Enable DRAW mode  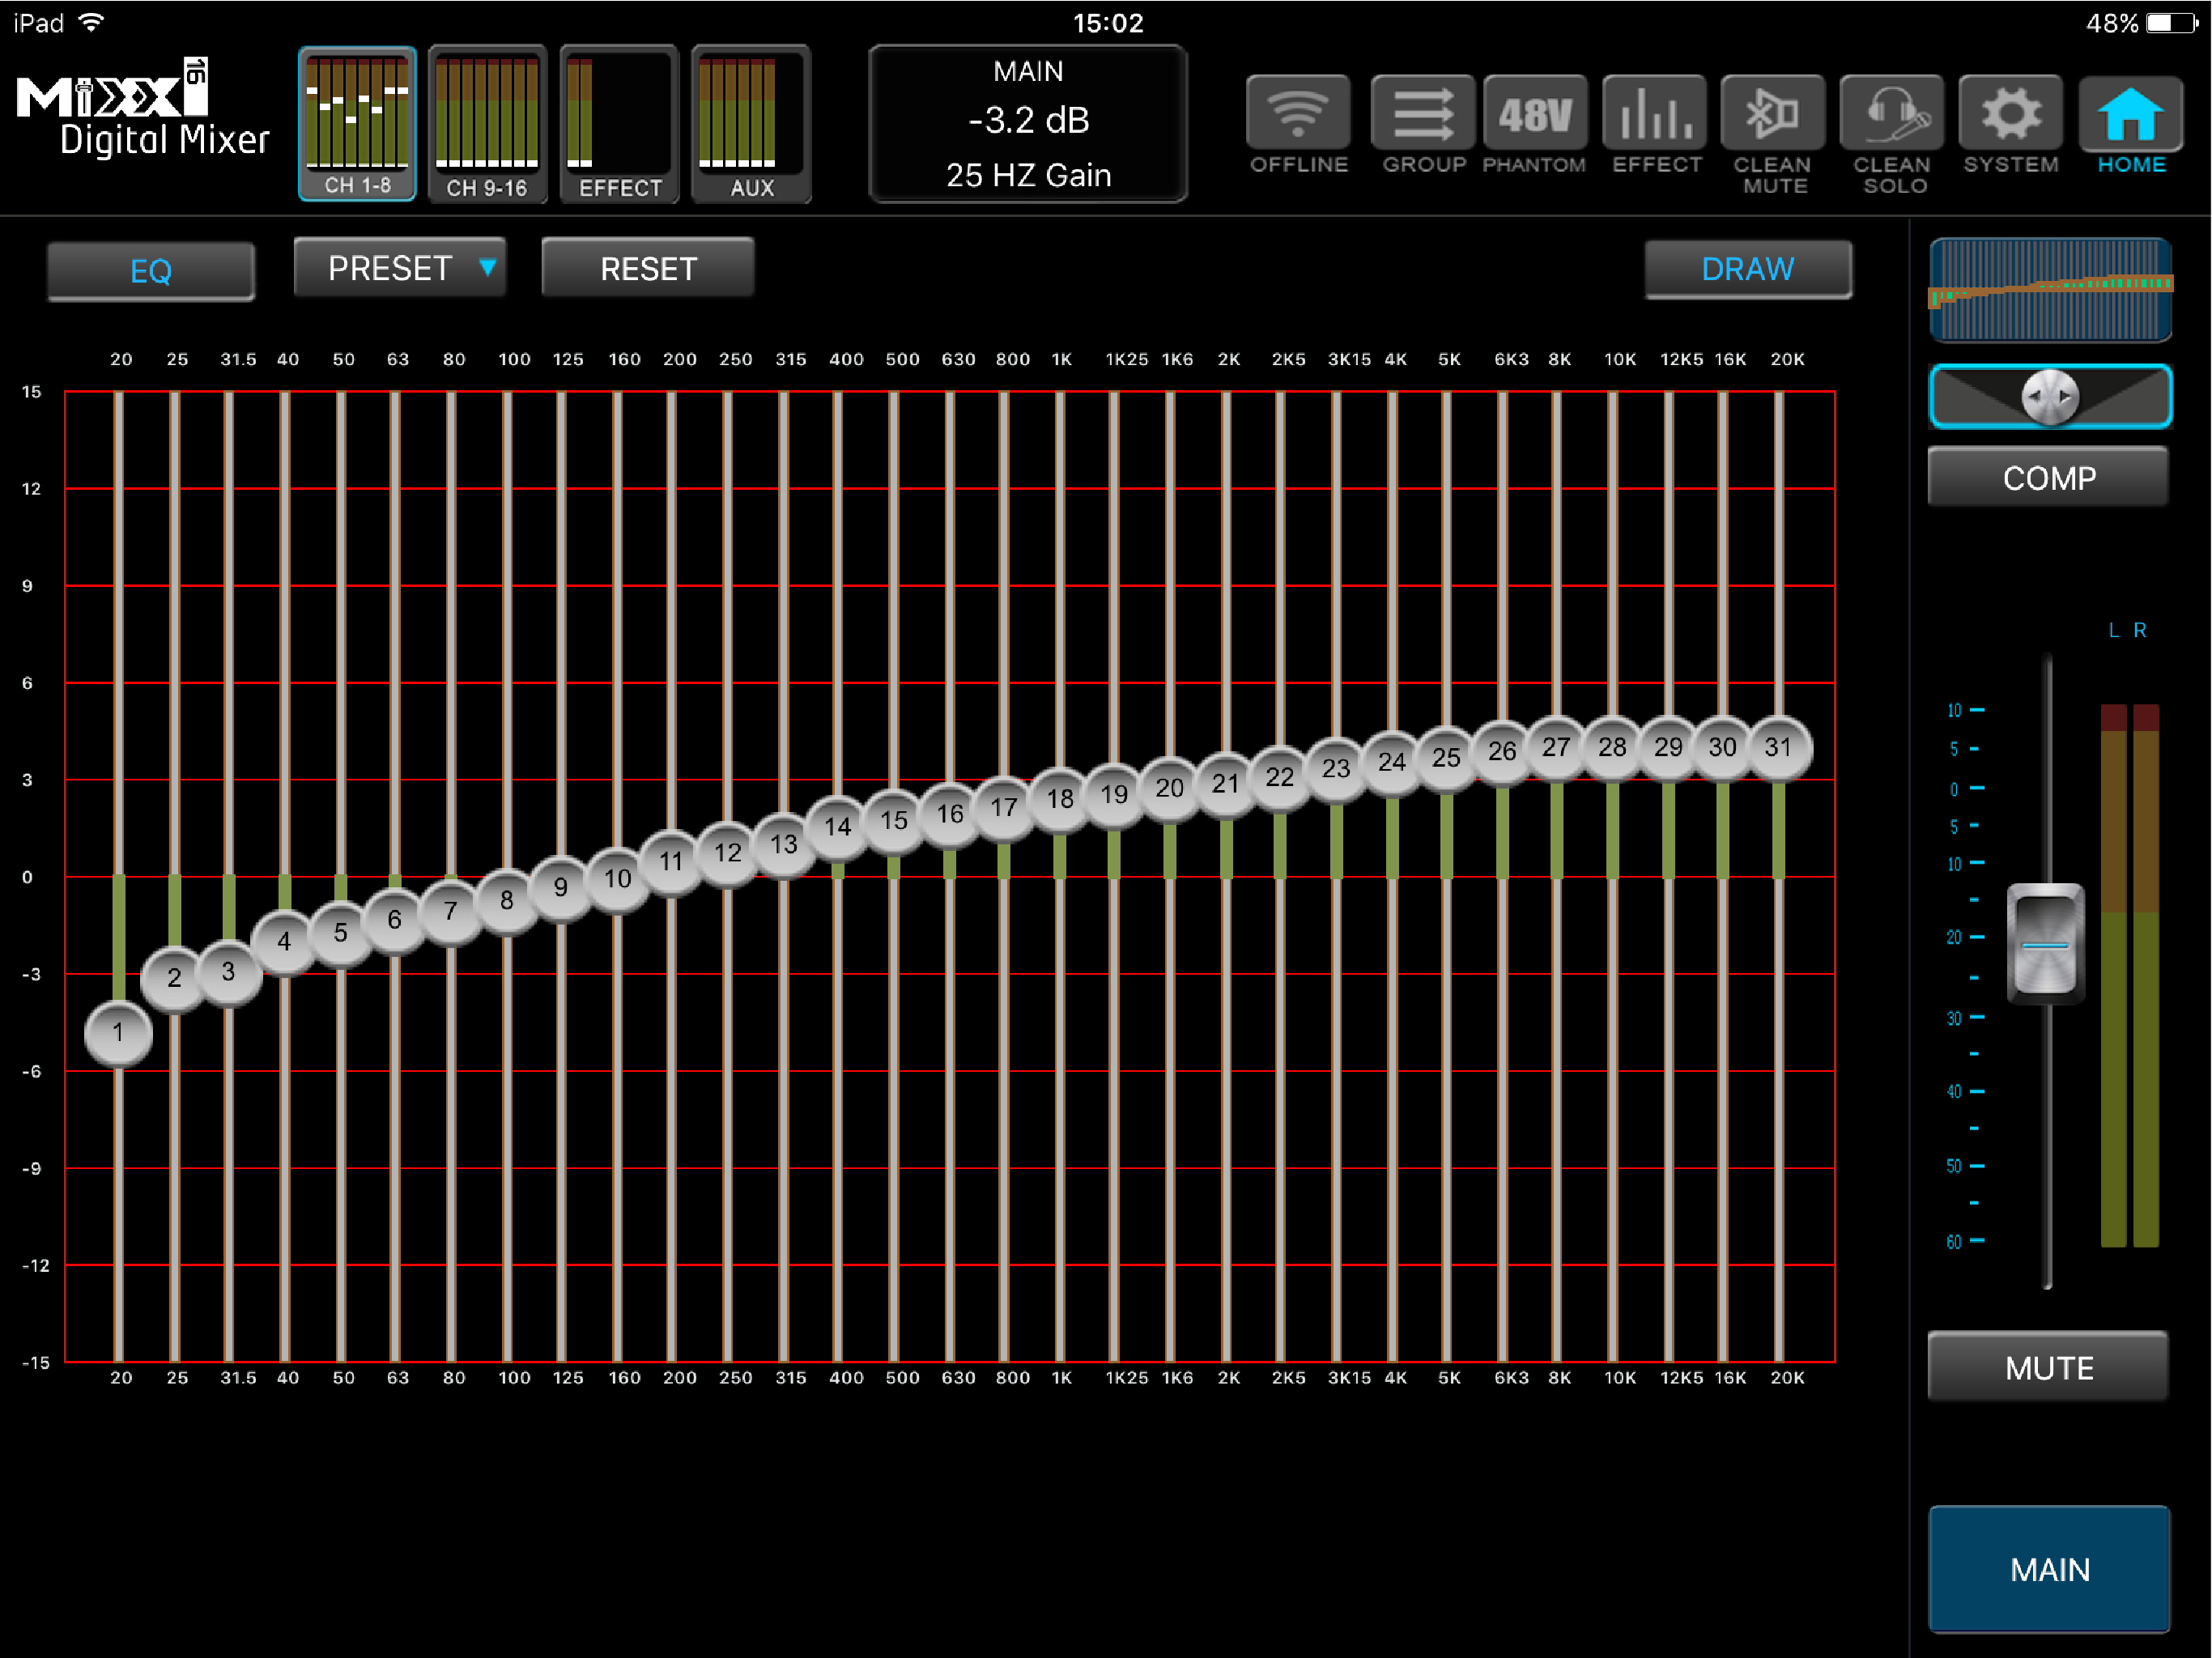pyautogui.click(x=1748, y=268)
